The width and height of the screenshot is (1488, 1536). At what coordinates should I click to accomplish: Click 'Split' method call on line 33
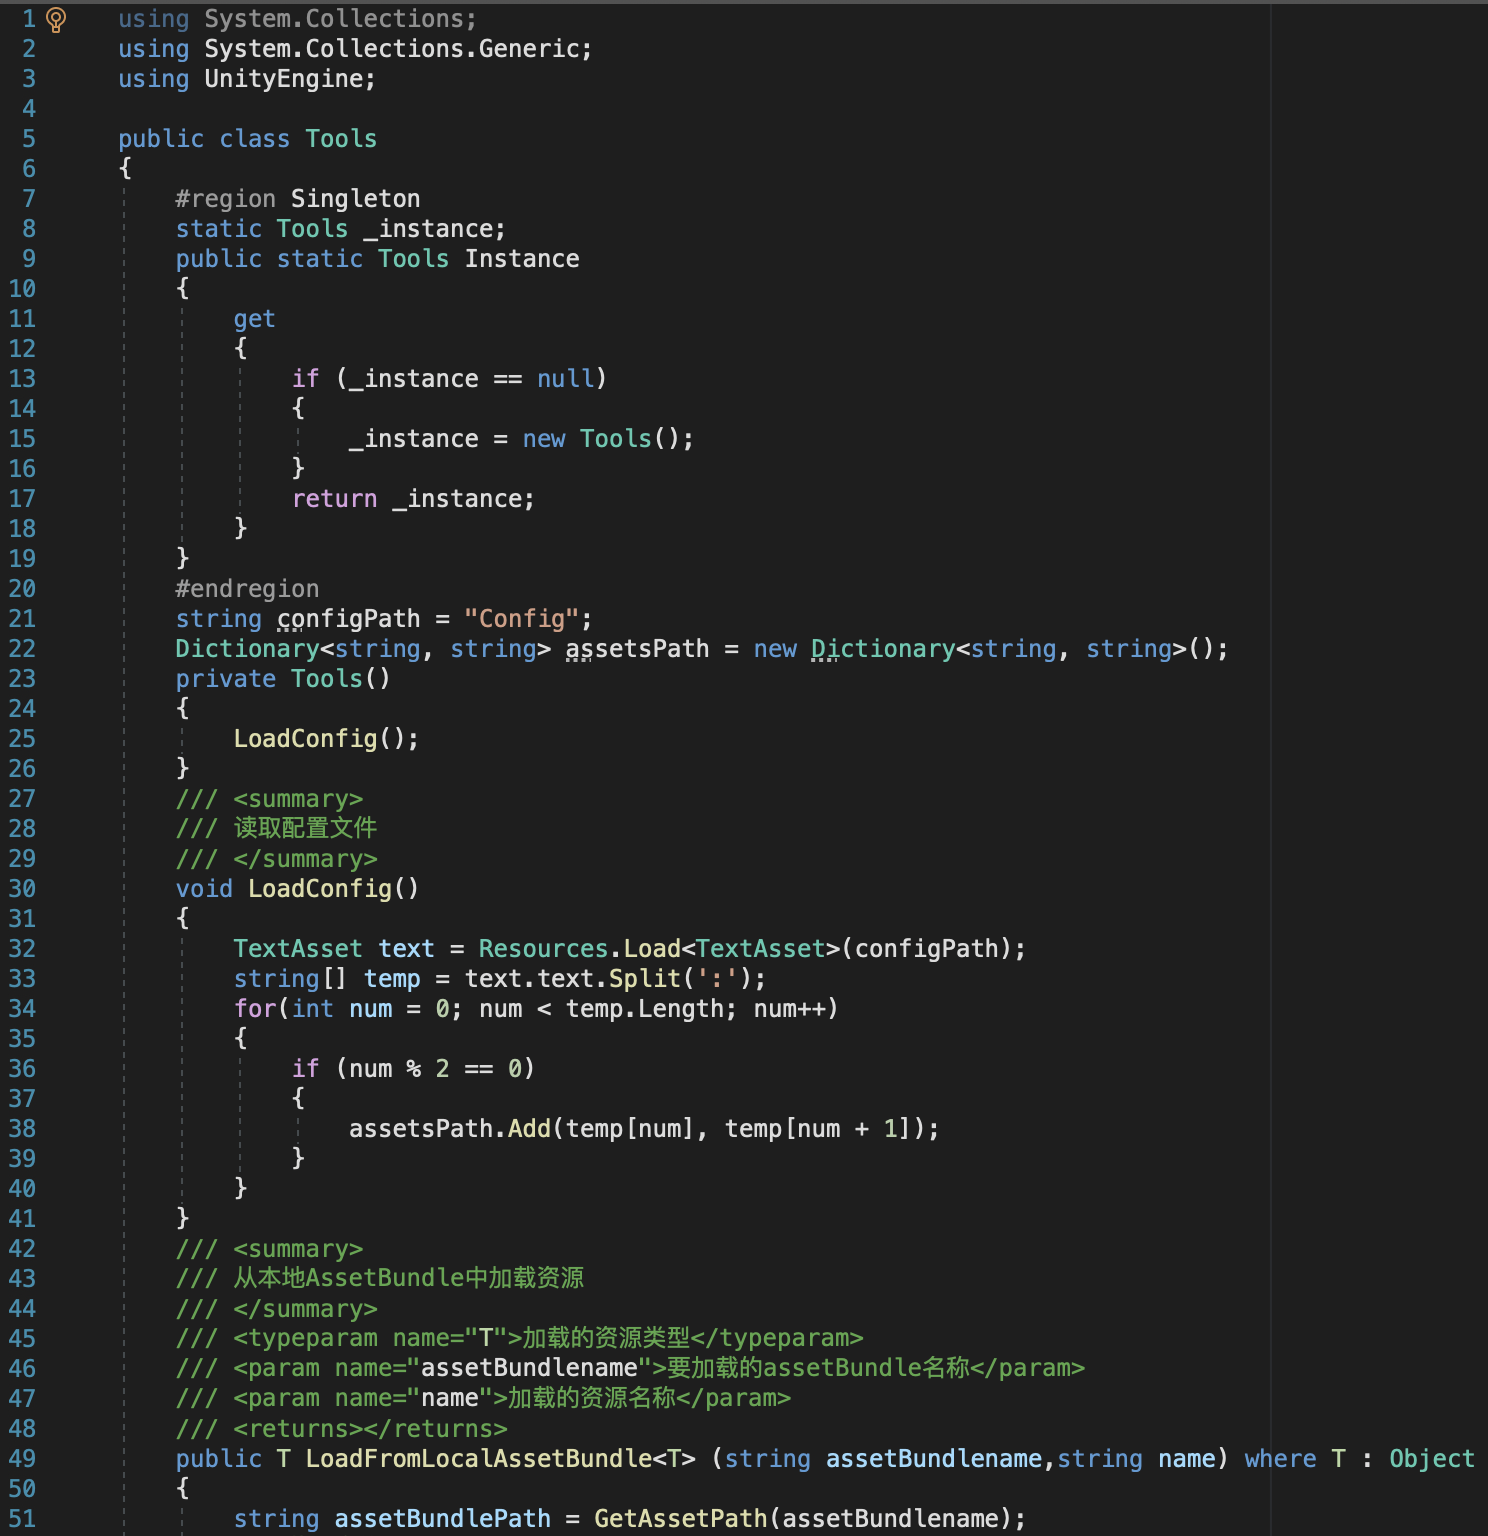click(644, 979)
